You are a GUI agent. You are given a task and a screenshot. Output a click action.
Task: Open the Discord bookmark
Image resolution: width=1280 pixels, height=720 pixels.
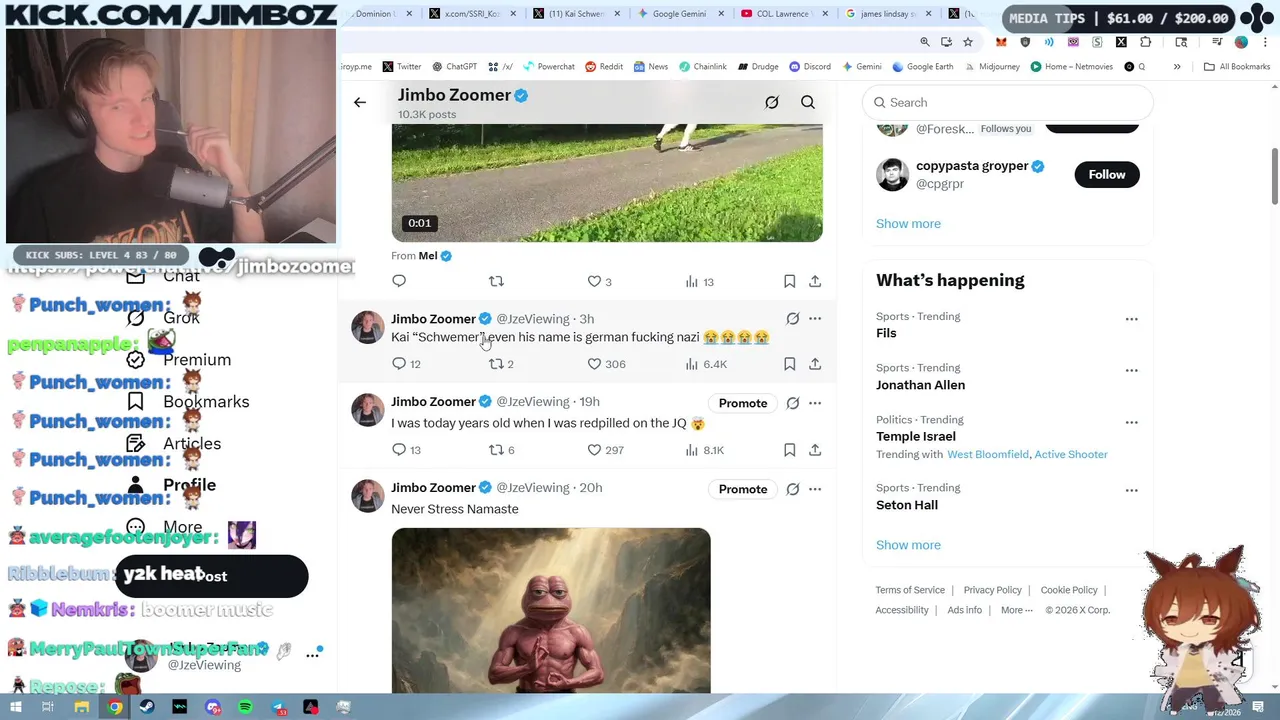810,67
